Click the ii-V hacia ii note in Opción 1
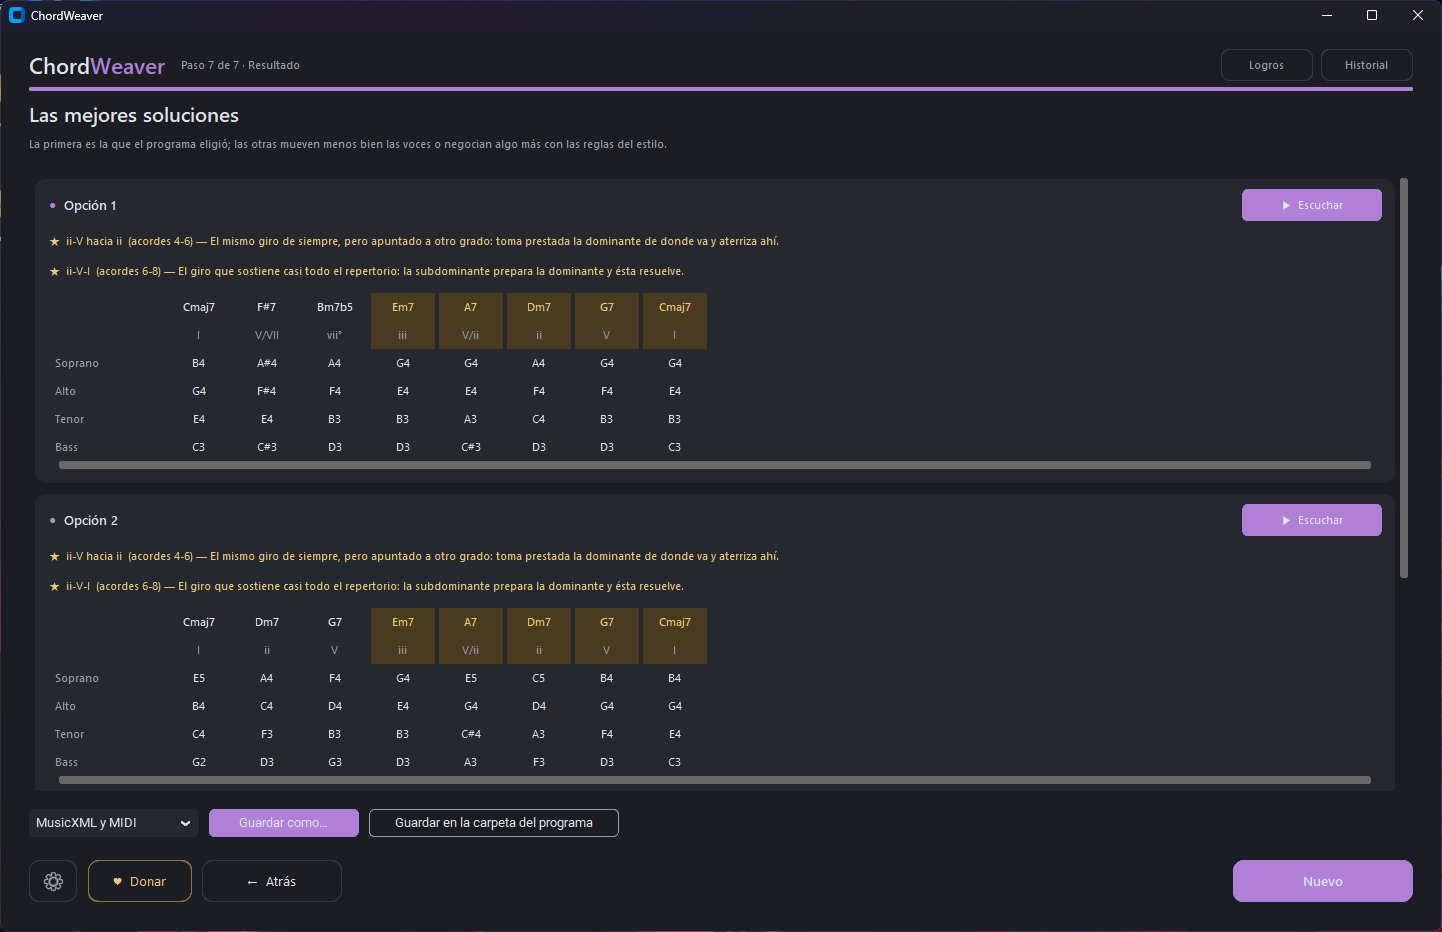This screenshot has height=932, width=1442. click(414, 241)
